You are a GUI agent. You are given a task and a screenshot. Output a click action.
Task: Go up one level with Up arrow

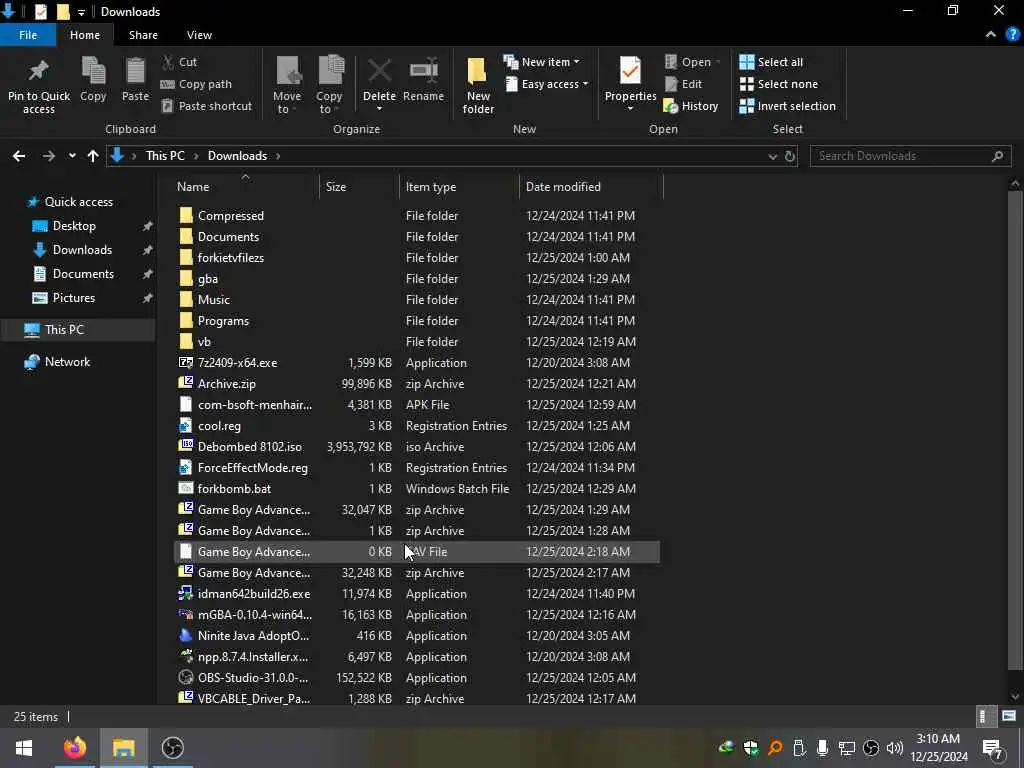(x=93, y=156)
